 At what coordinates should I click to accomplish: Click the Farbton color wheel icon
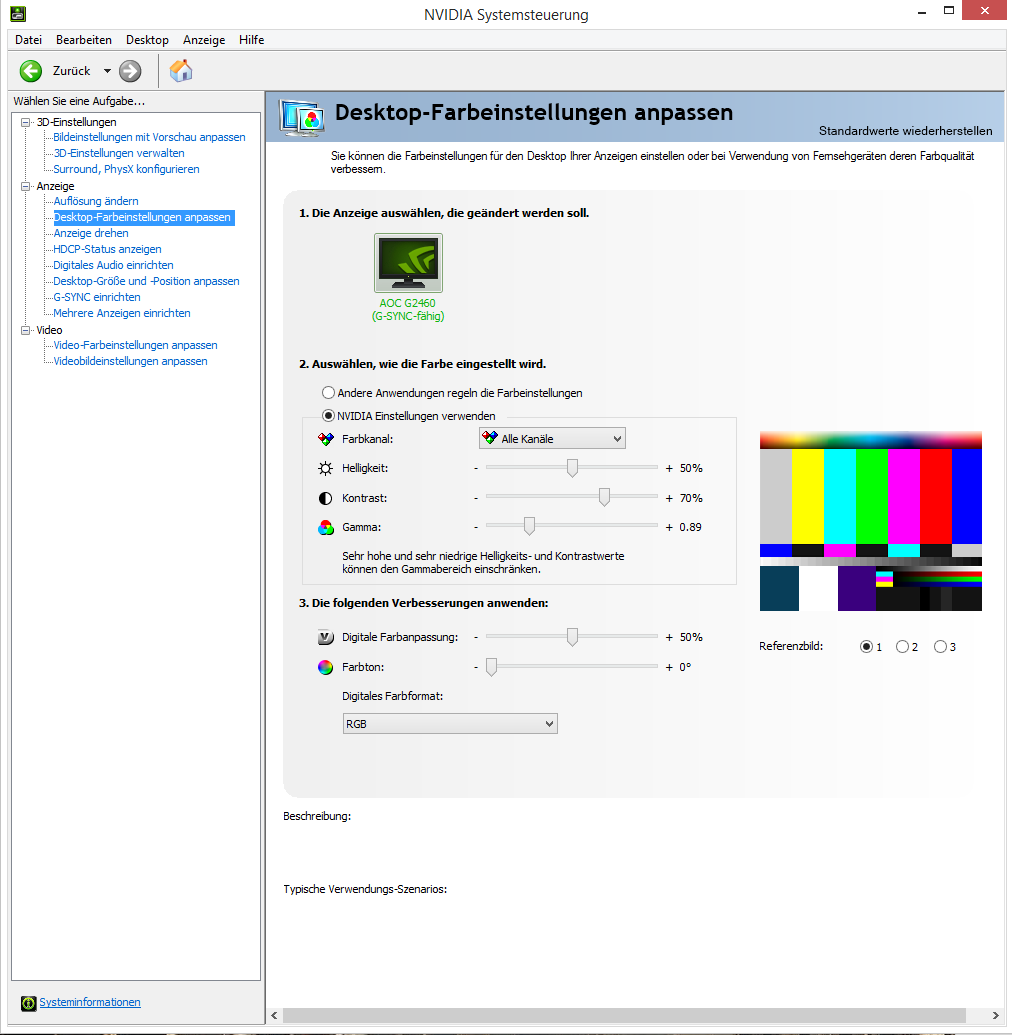(x=325, y=667)
